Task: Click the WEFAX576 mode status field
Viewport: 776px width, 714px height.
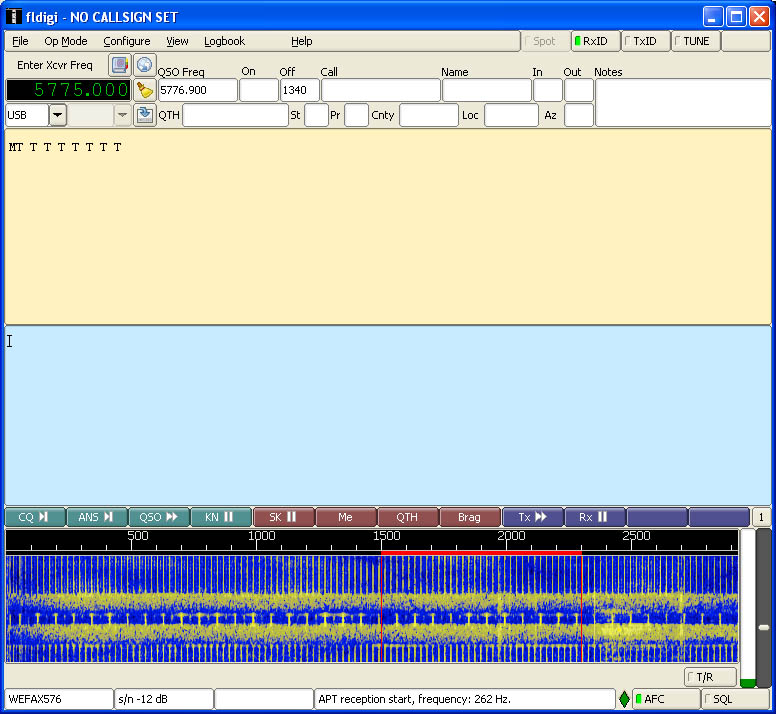Action: [x=59, y=699]
